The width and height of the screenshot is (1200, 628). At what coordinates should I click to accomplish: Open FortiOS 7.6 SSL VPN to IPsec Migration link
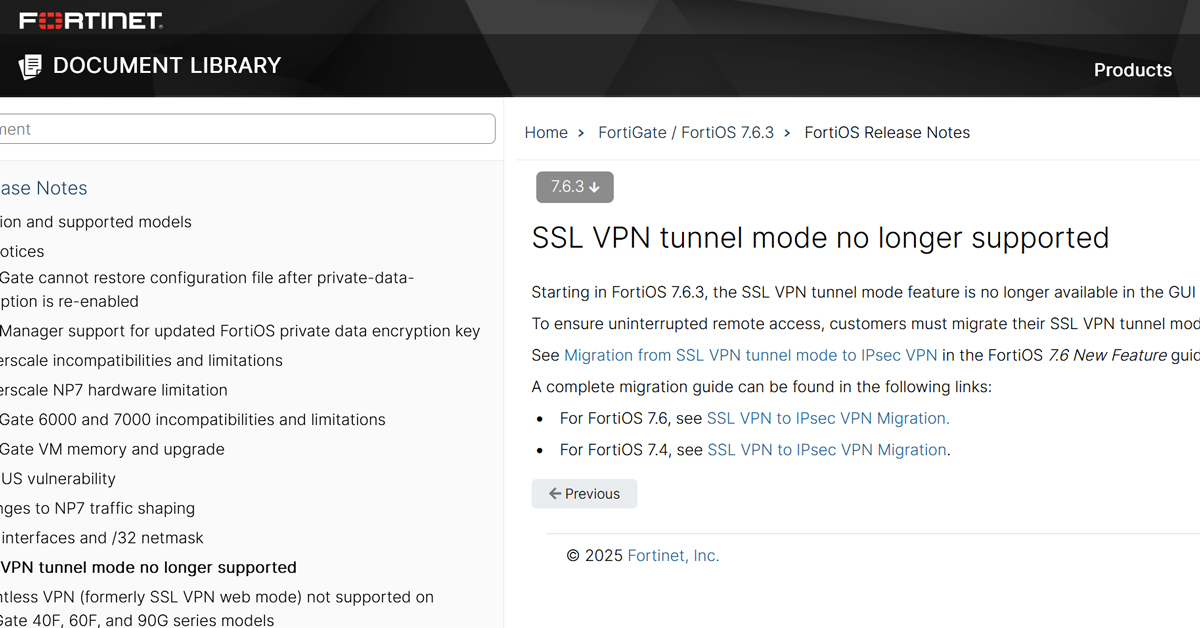click(x=828, y=419)
